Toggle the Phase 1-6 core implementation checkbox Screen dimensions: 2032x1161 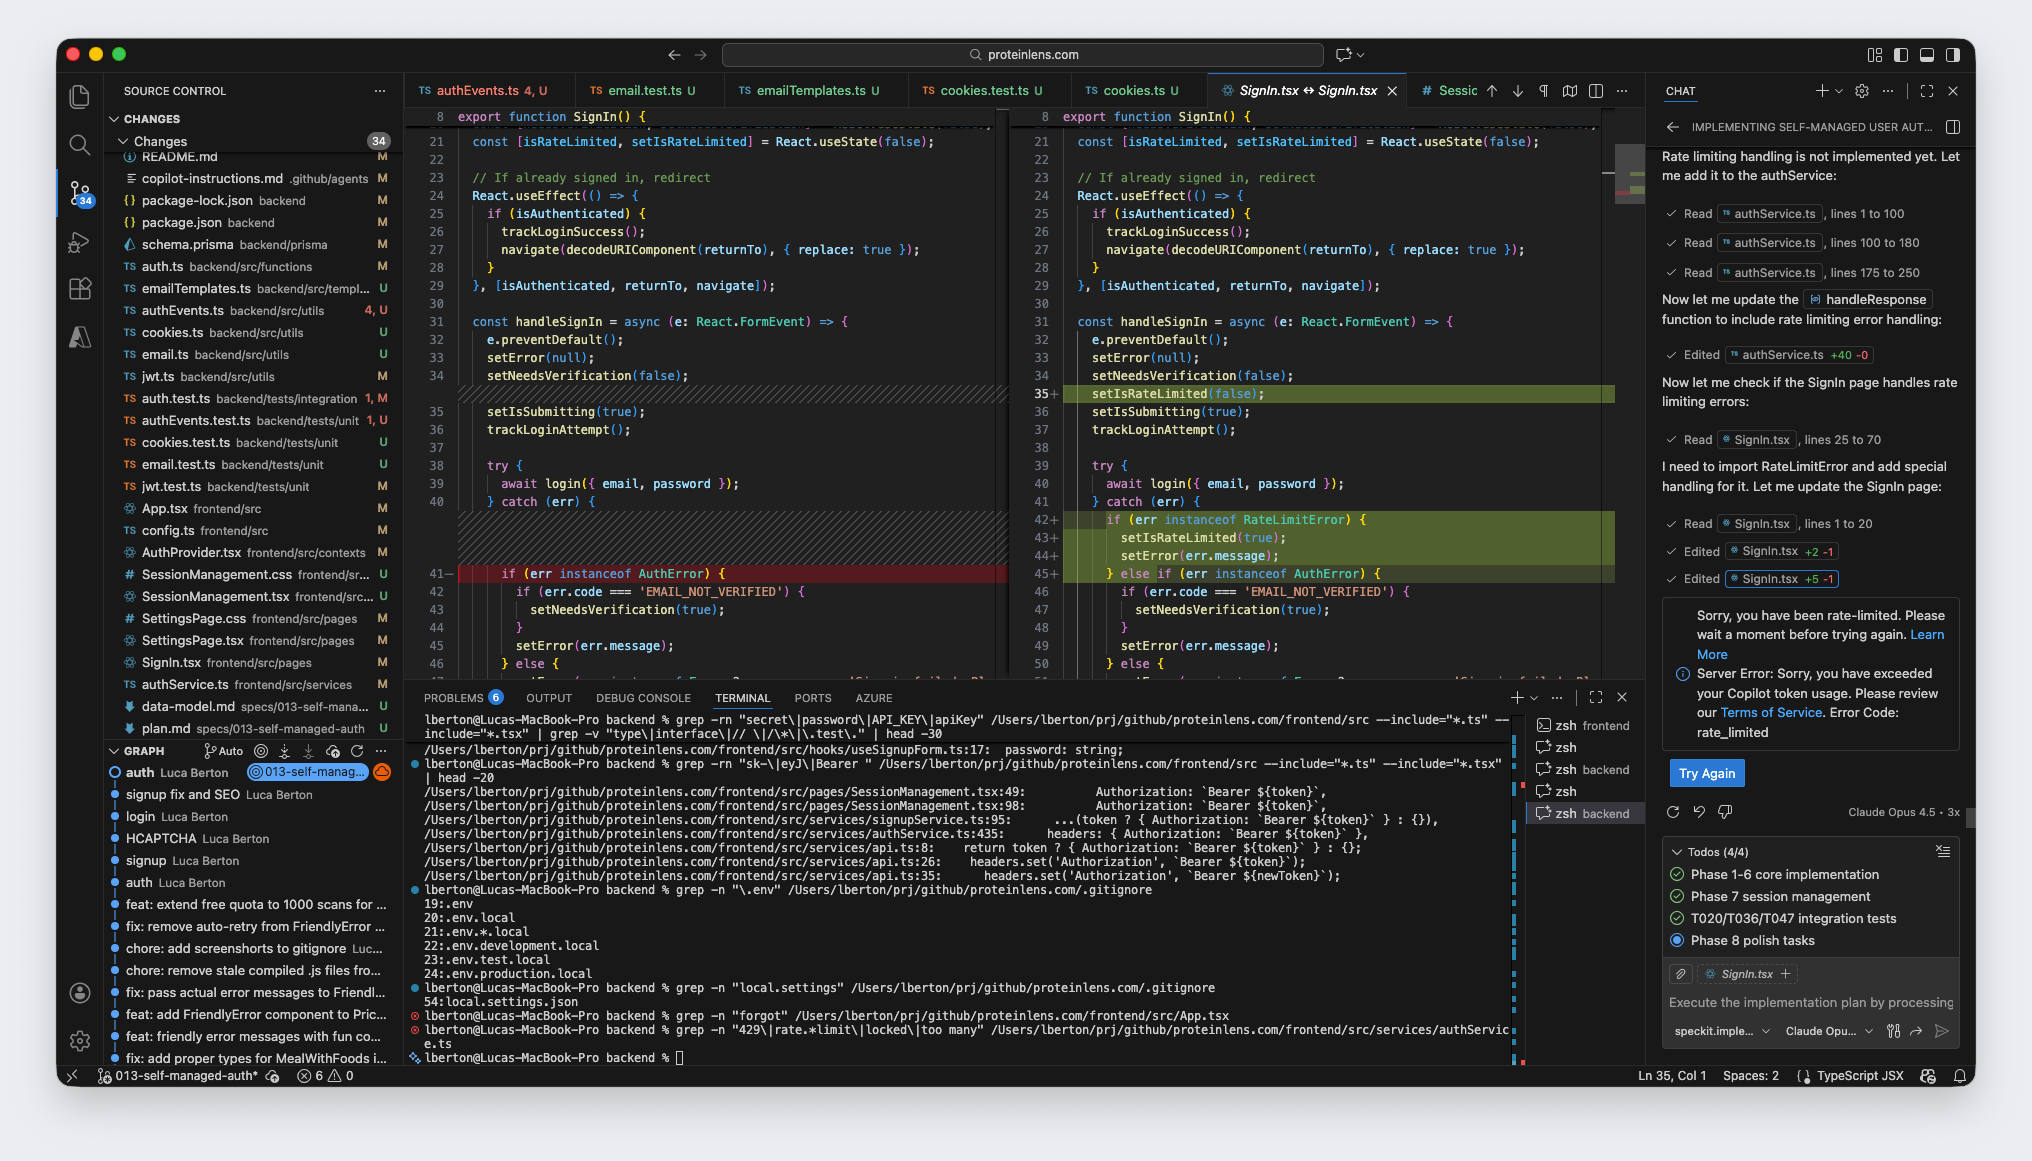tap(1676, 874)
